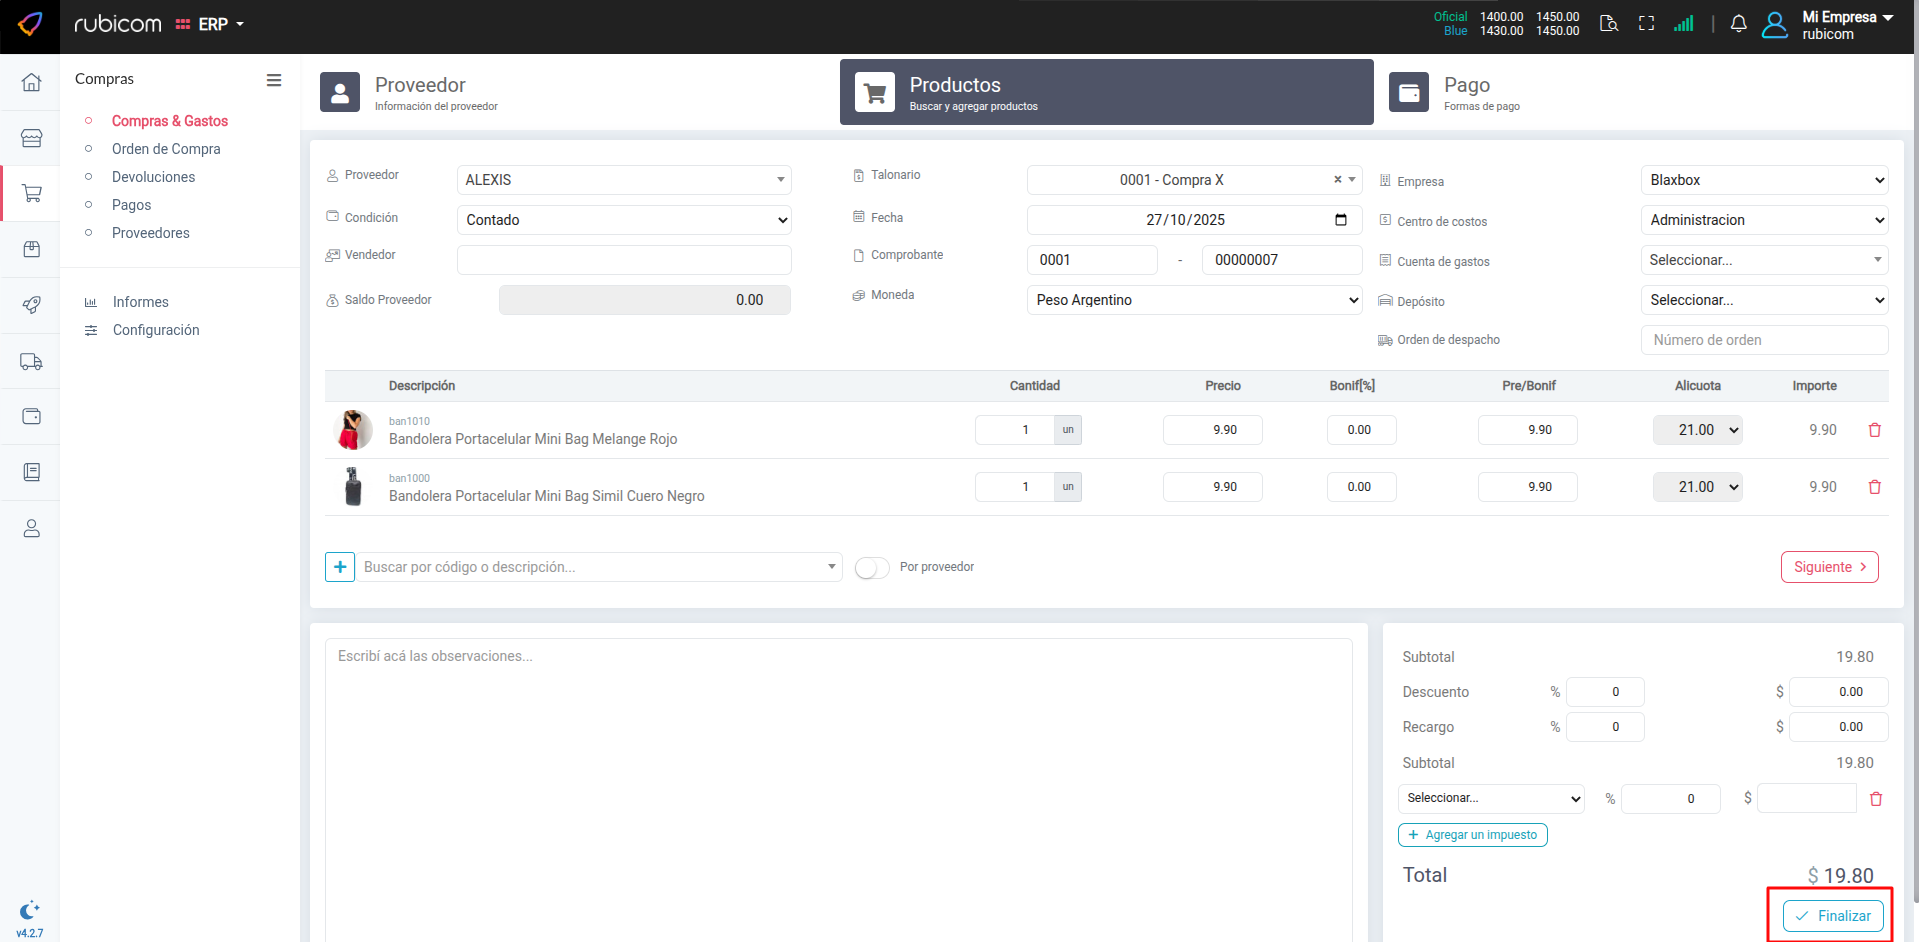1919x942 pixels.
Task: Open the notifications bell icon
Action: click(1738, 24)
